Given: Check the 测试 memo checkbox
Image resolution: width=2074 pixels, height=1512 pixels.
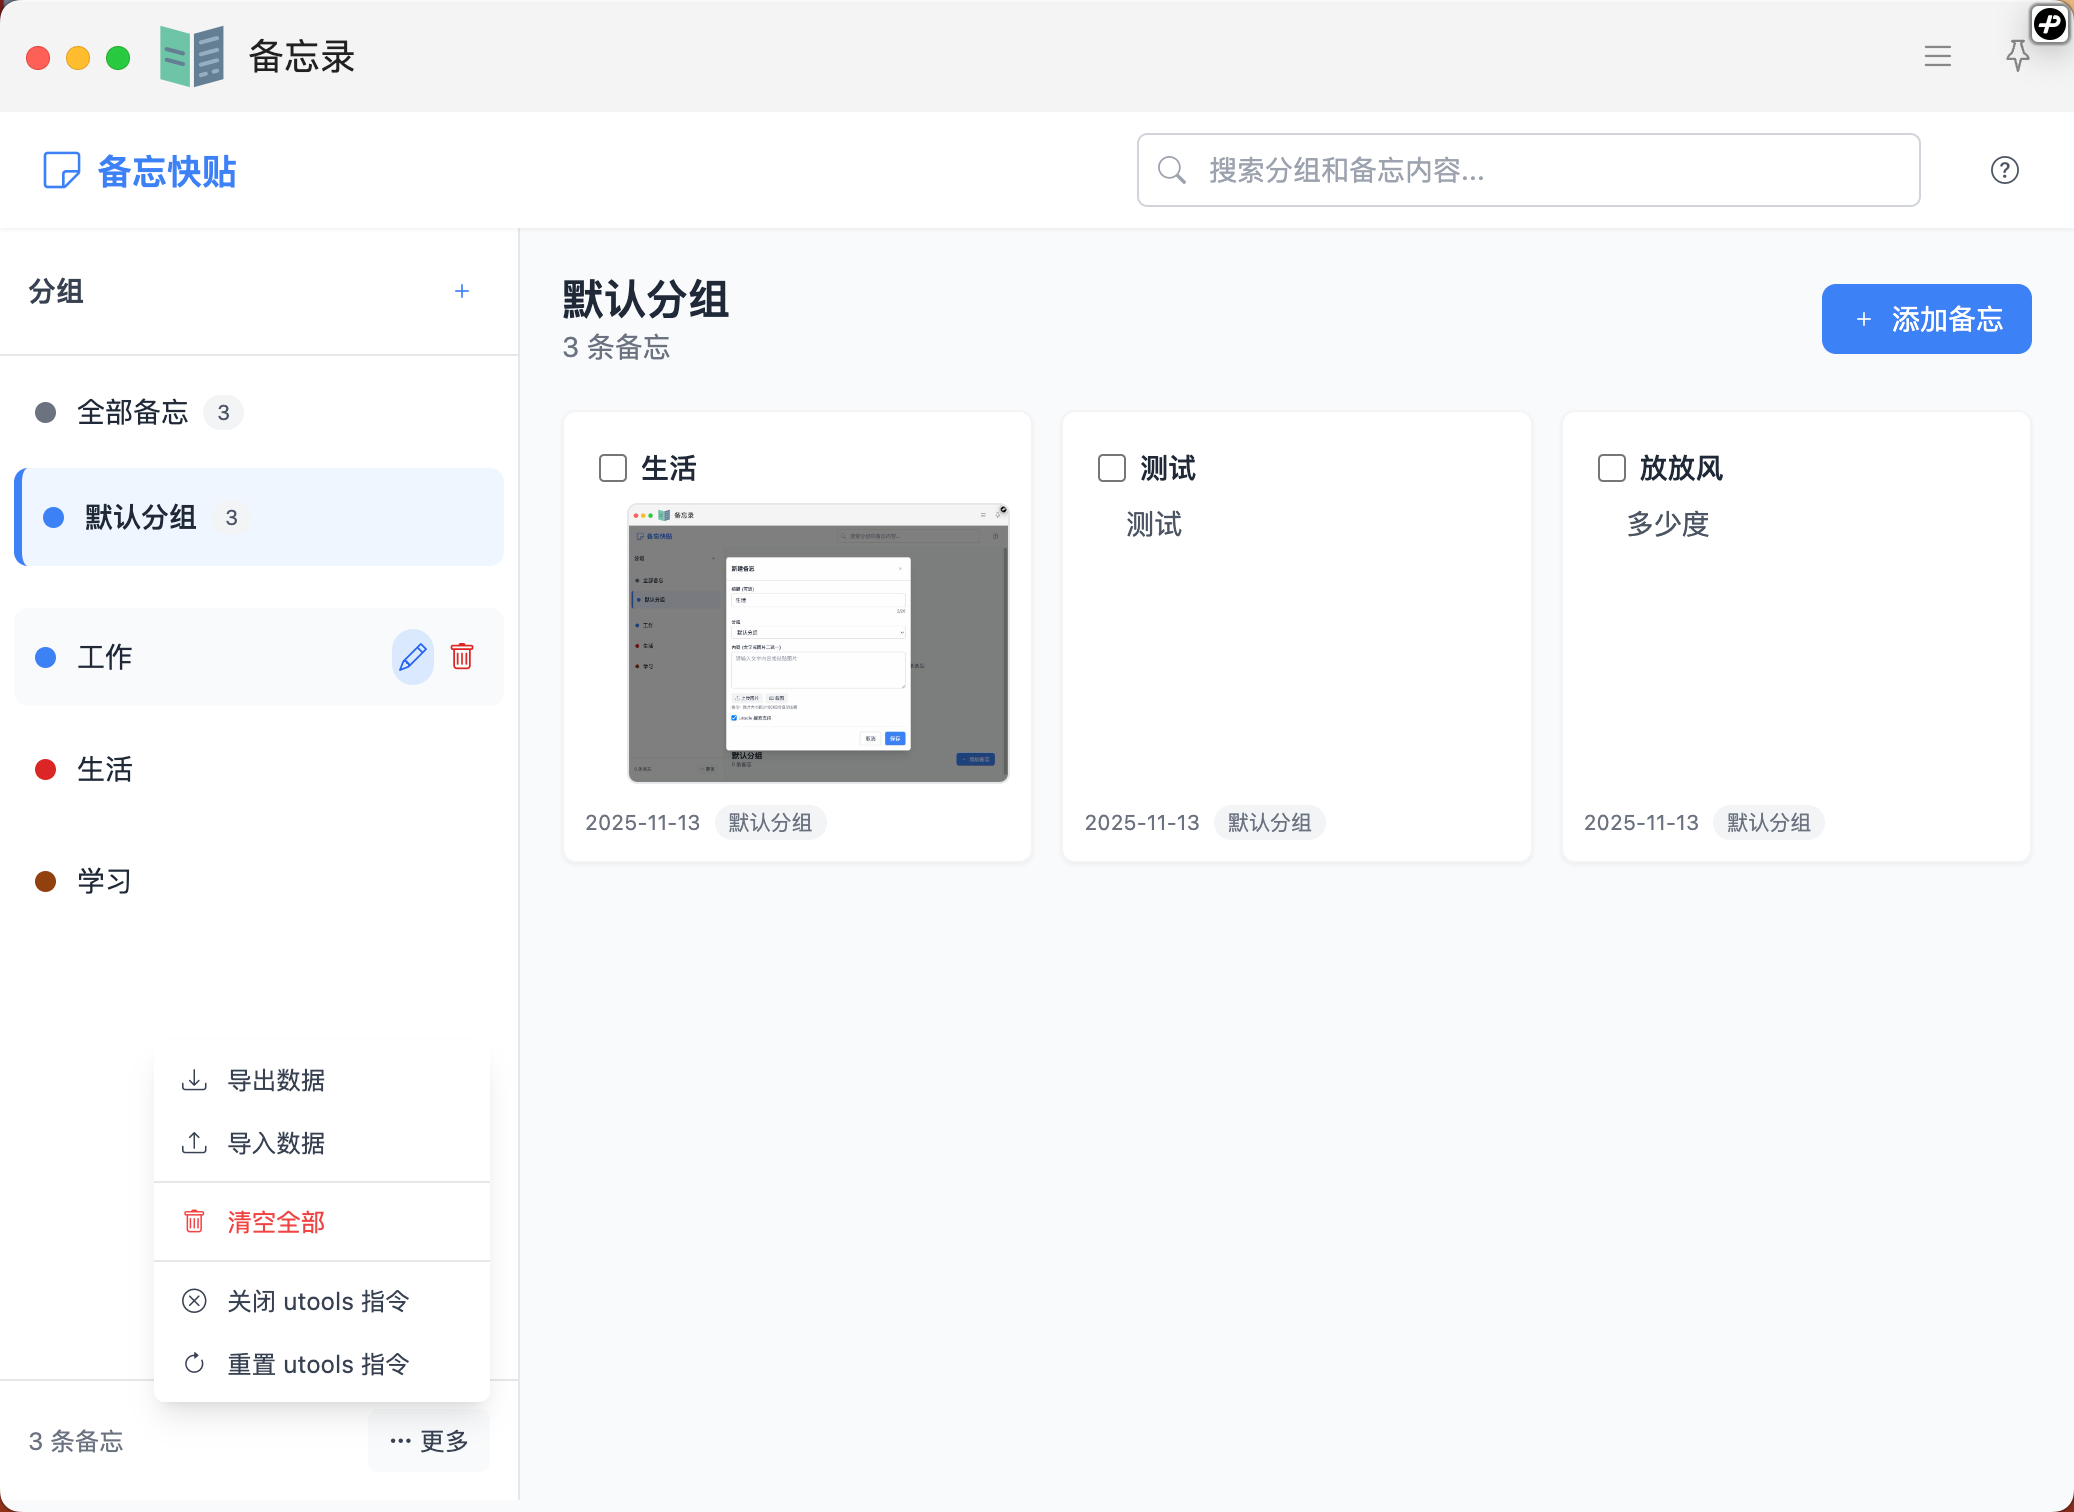Looking at the screenshot, I should pos(1111,468).
